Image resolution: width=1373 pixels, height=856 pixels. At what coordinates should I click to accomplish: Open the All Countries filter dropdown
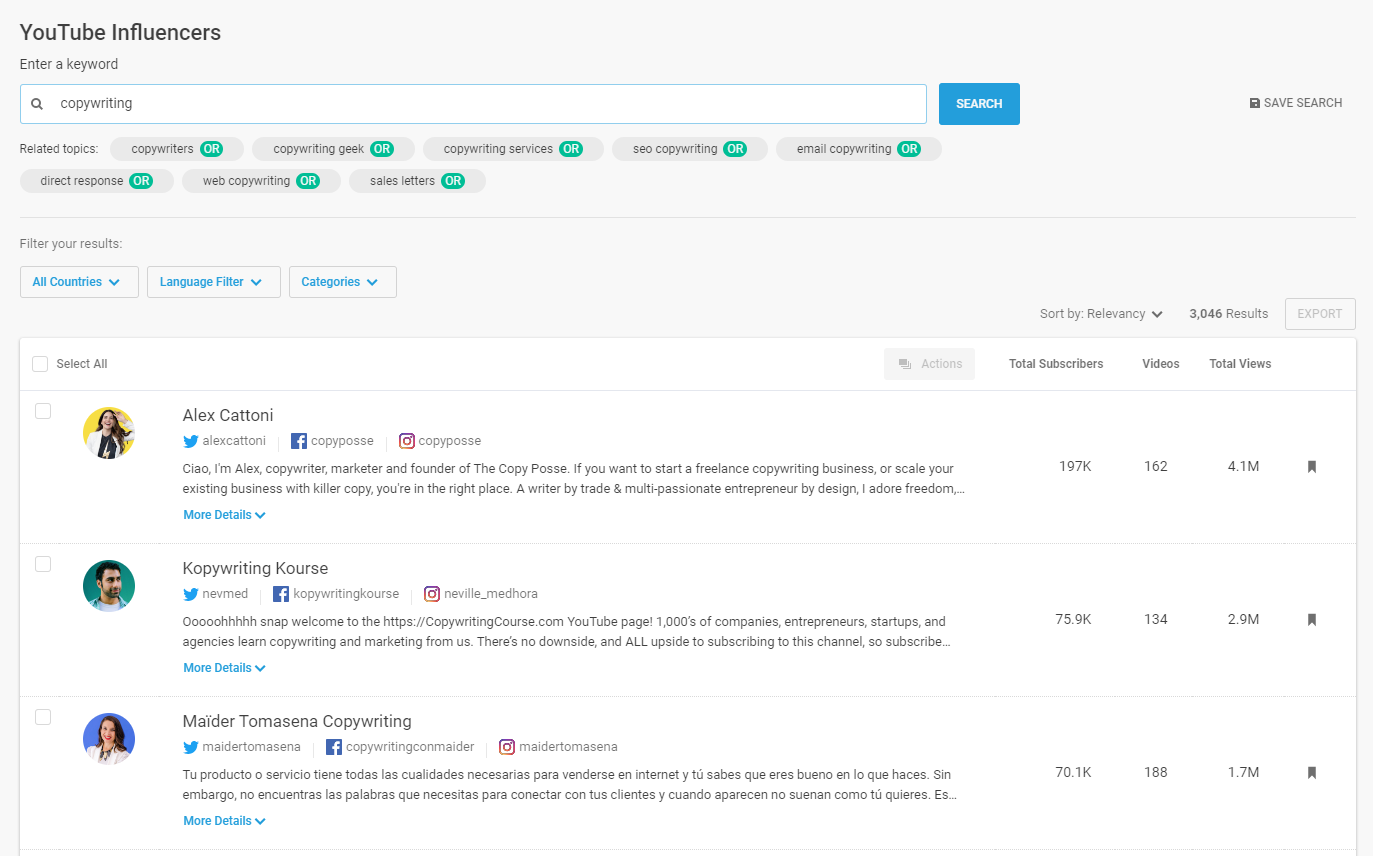point(77,282)
